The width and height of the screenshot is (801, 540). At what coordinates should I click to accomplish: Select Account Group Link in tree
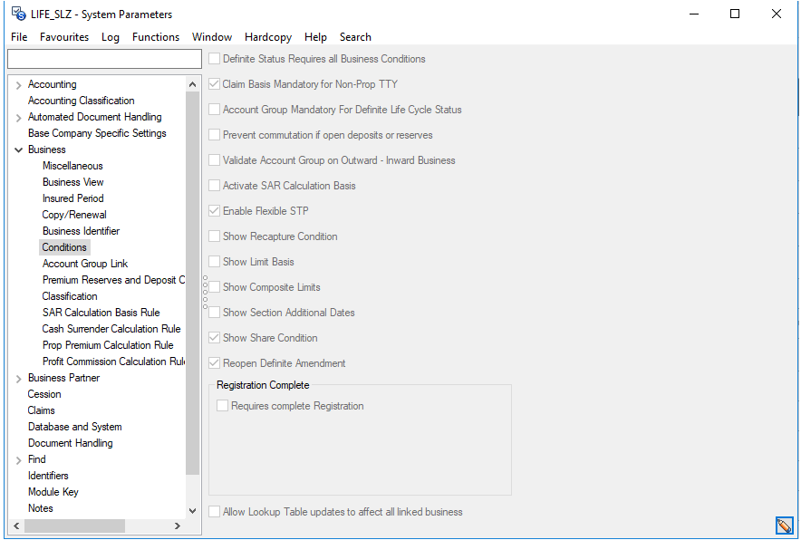point(85,264)
